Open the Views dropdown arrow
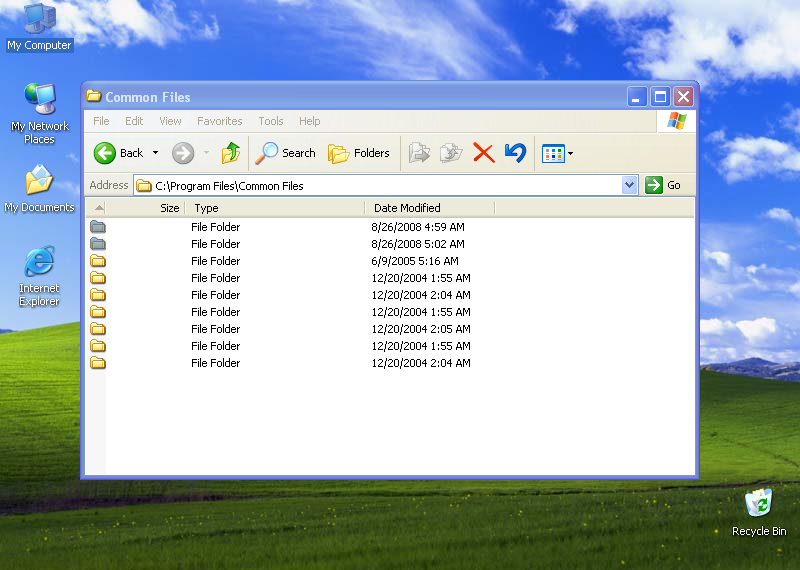This screenshot has width=800, height=570. pos(570,153)
